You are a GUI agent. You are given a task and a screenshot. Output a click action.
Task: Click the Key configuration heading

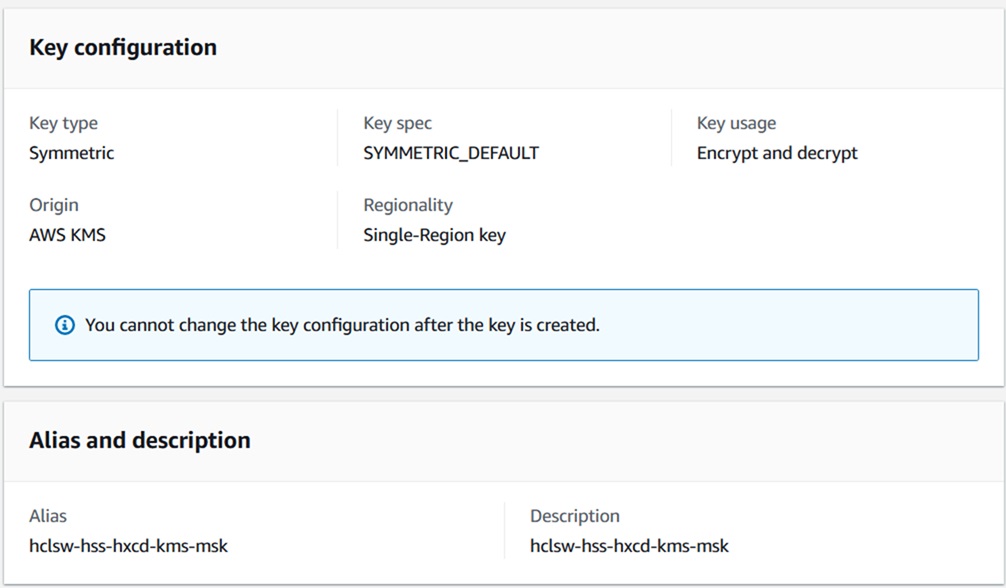pyautogui.click(x=123, y=48)
